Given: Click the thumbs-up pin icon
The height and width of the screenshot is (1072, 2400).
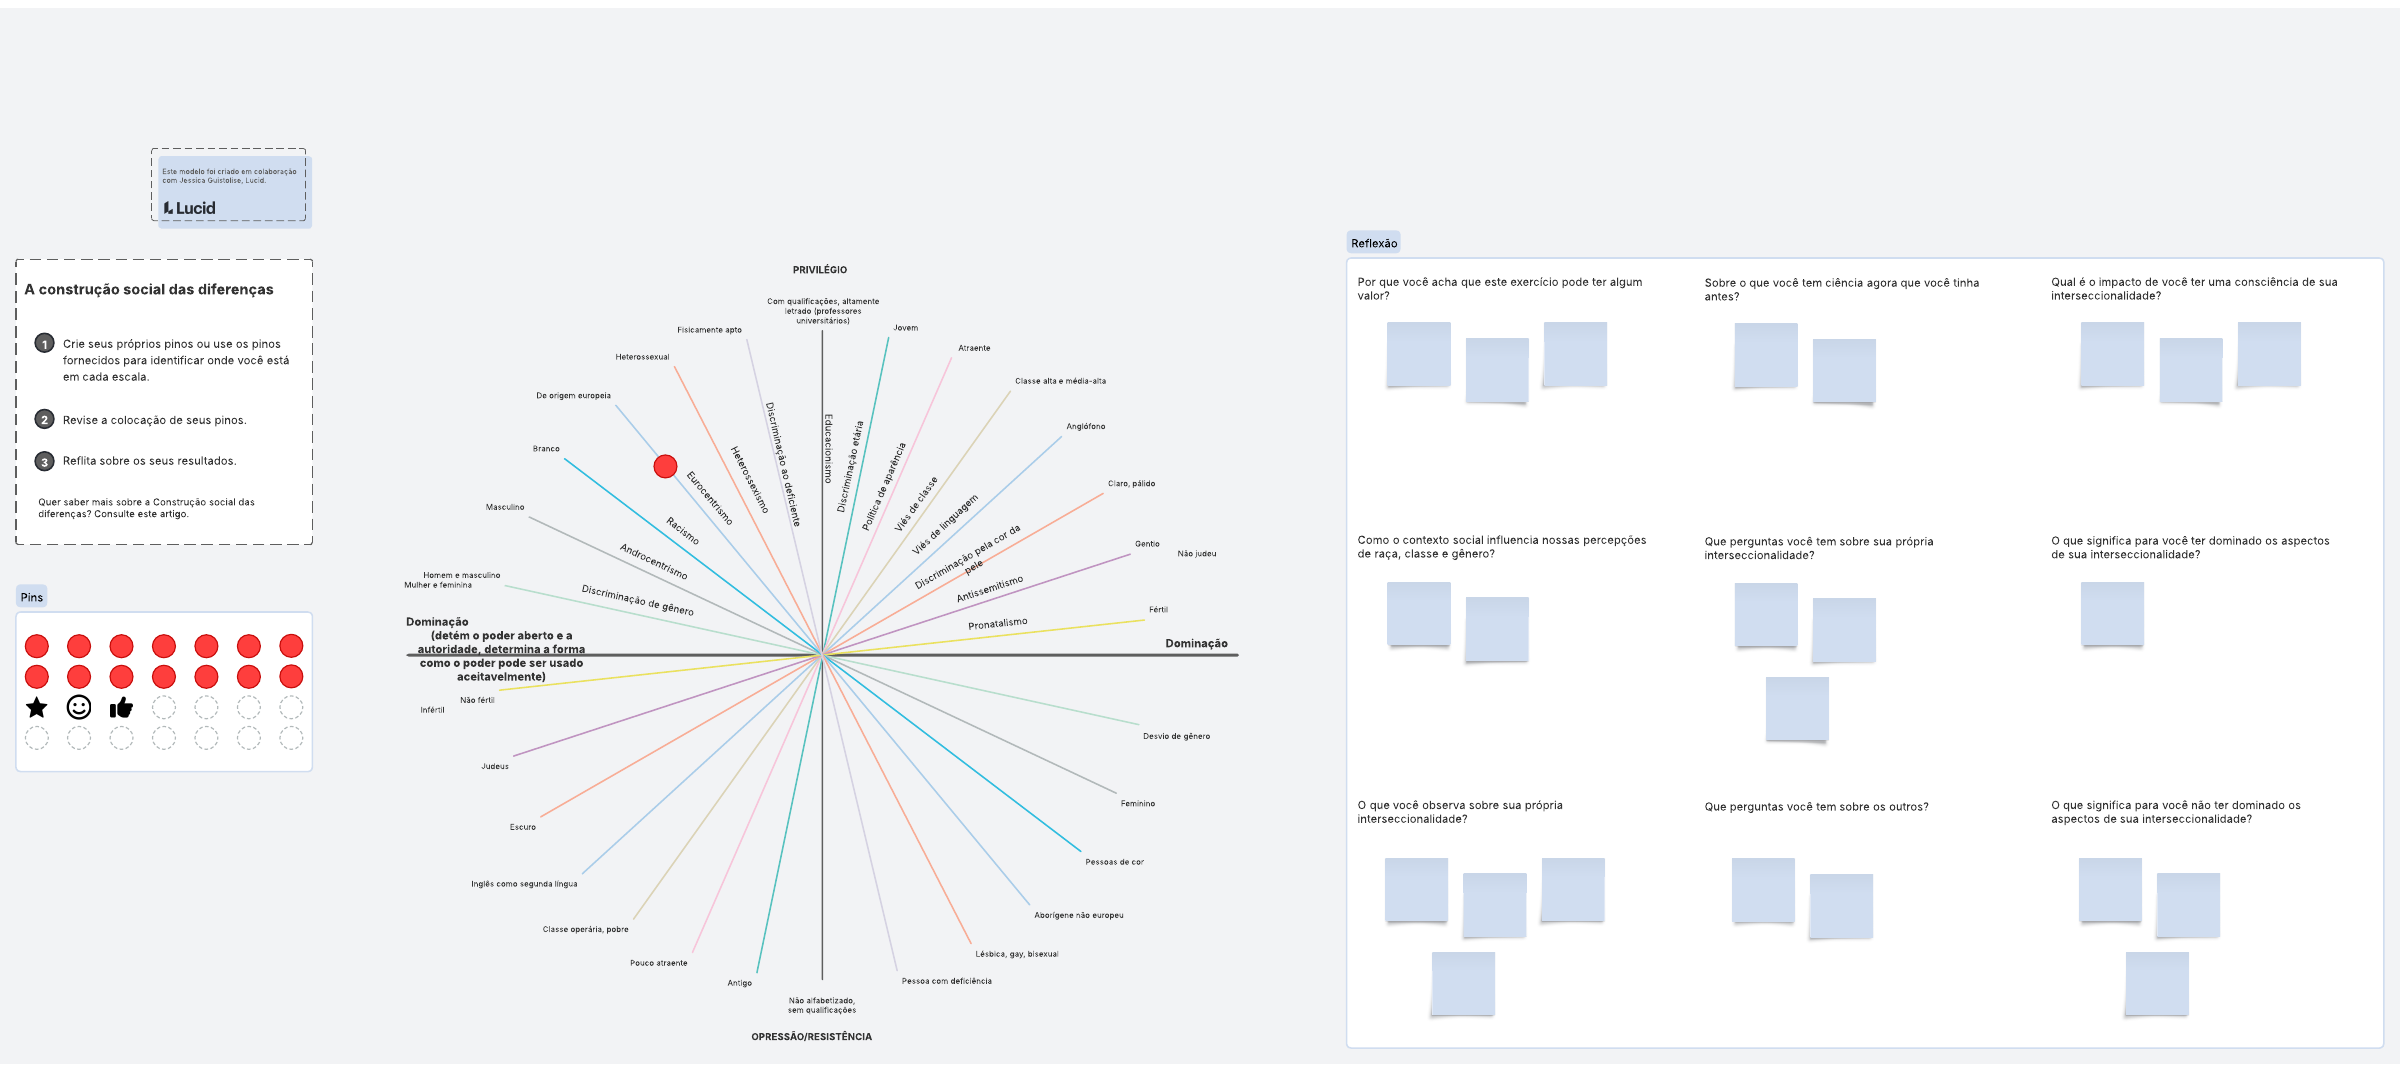Looking at the screenshot, I should (121, 708).
